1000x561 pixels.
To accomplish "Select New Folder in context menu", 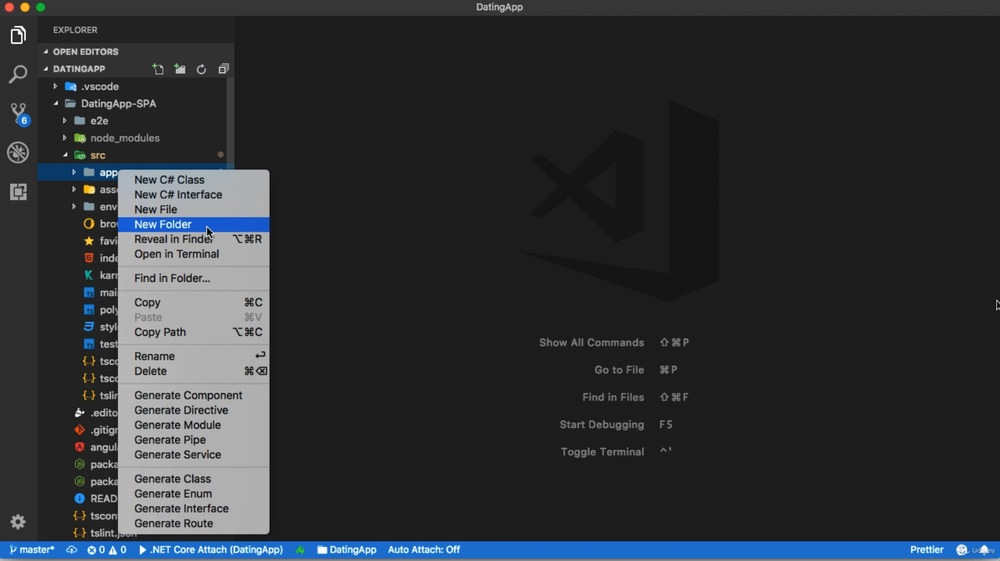I will click(194, 224).
